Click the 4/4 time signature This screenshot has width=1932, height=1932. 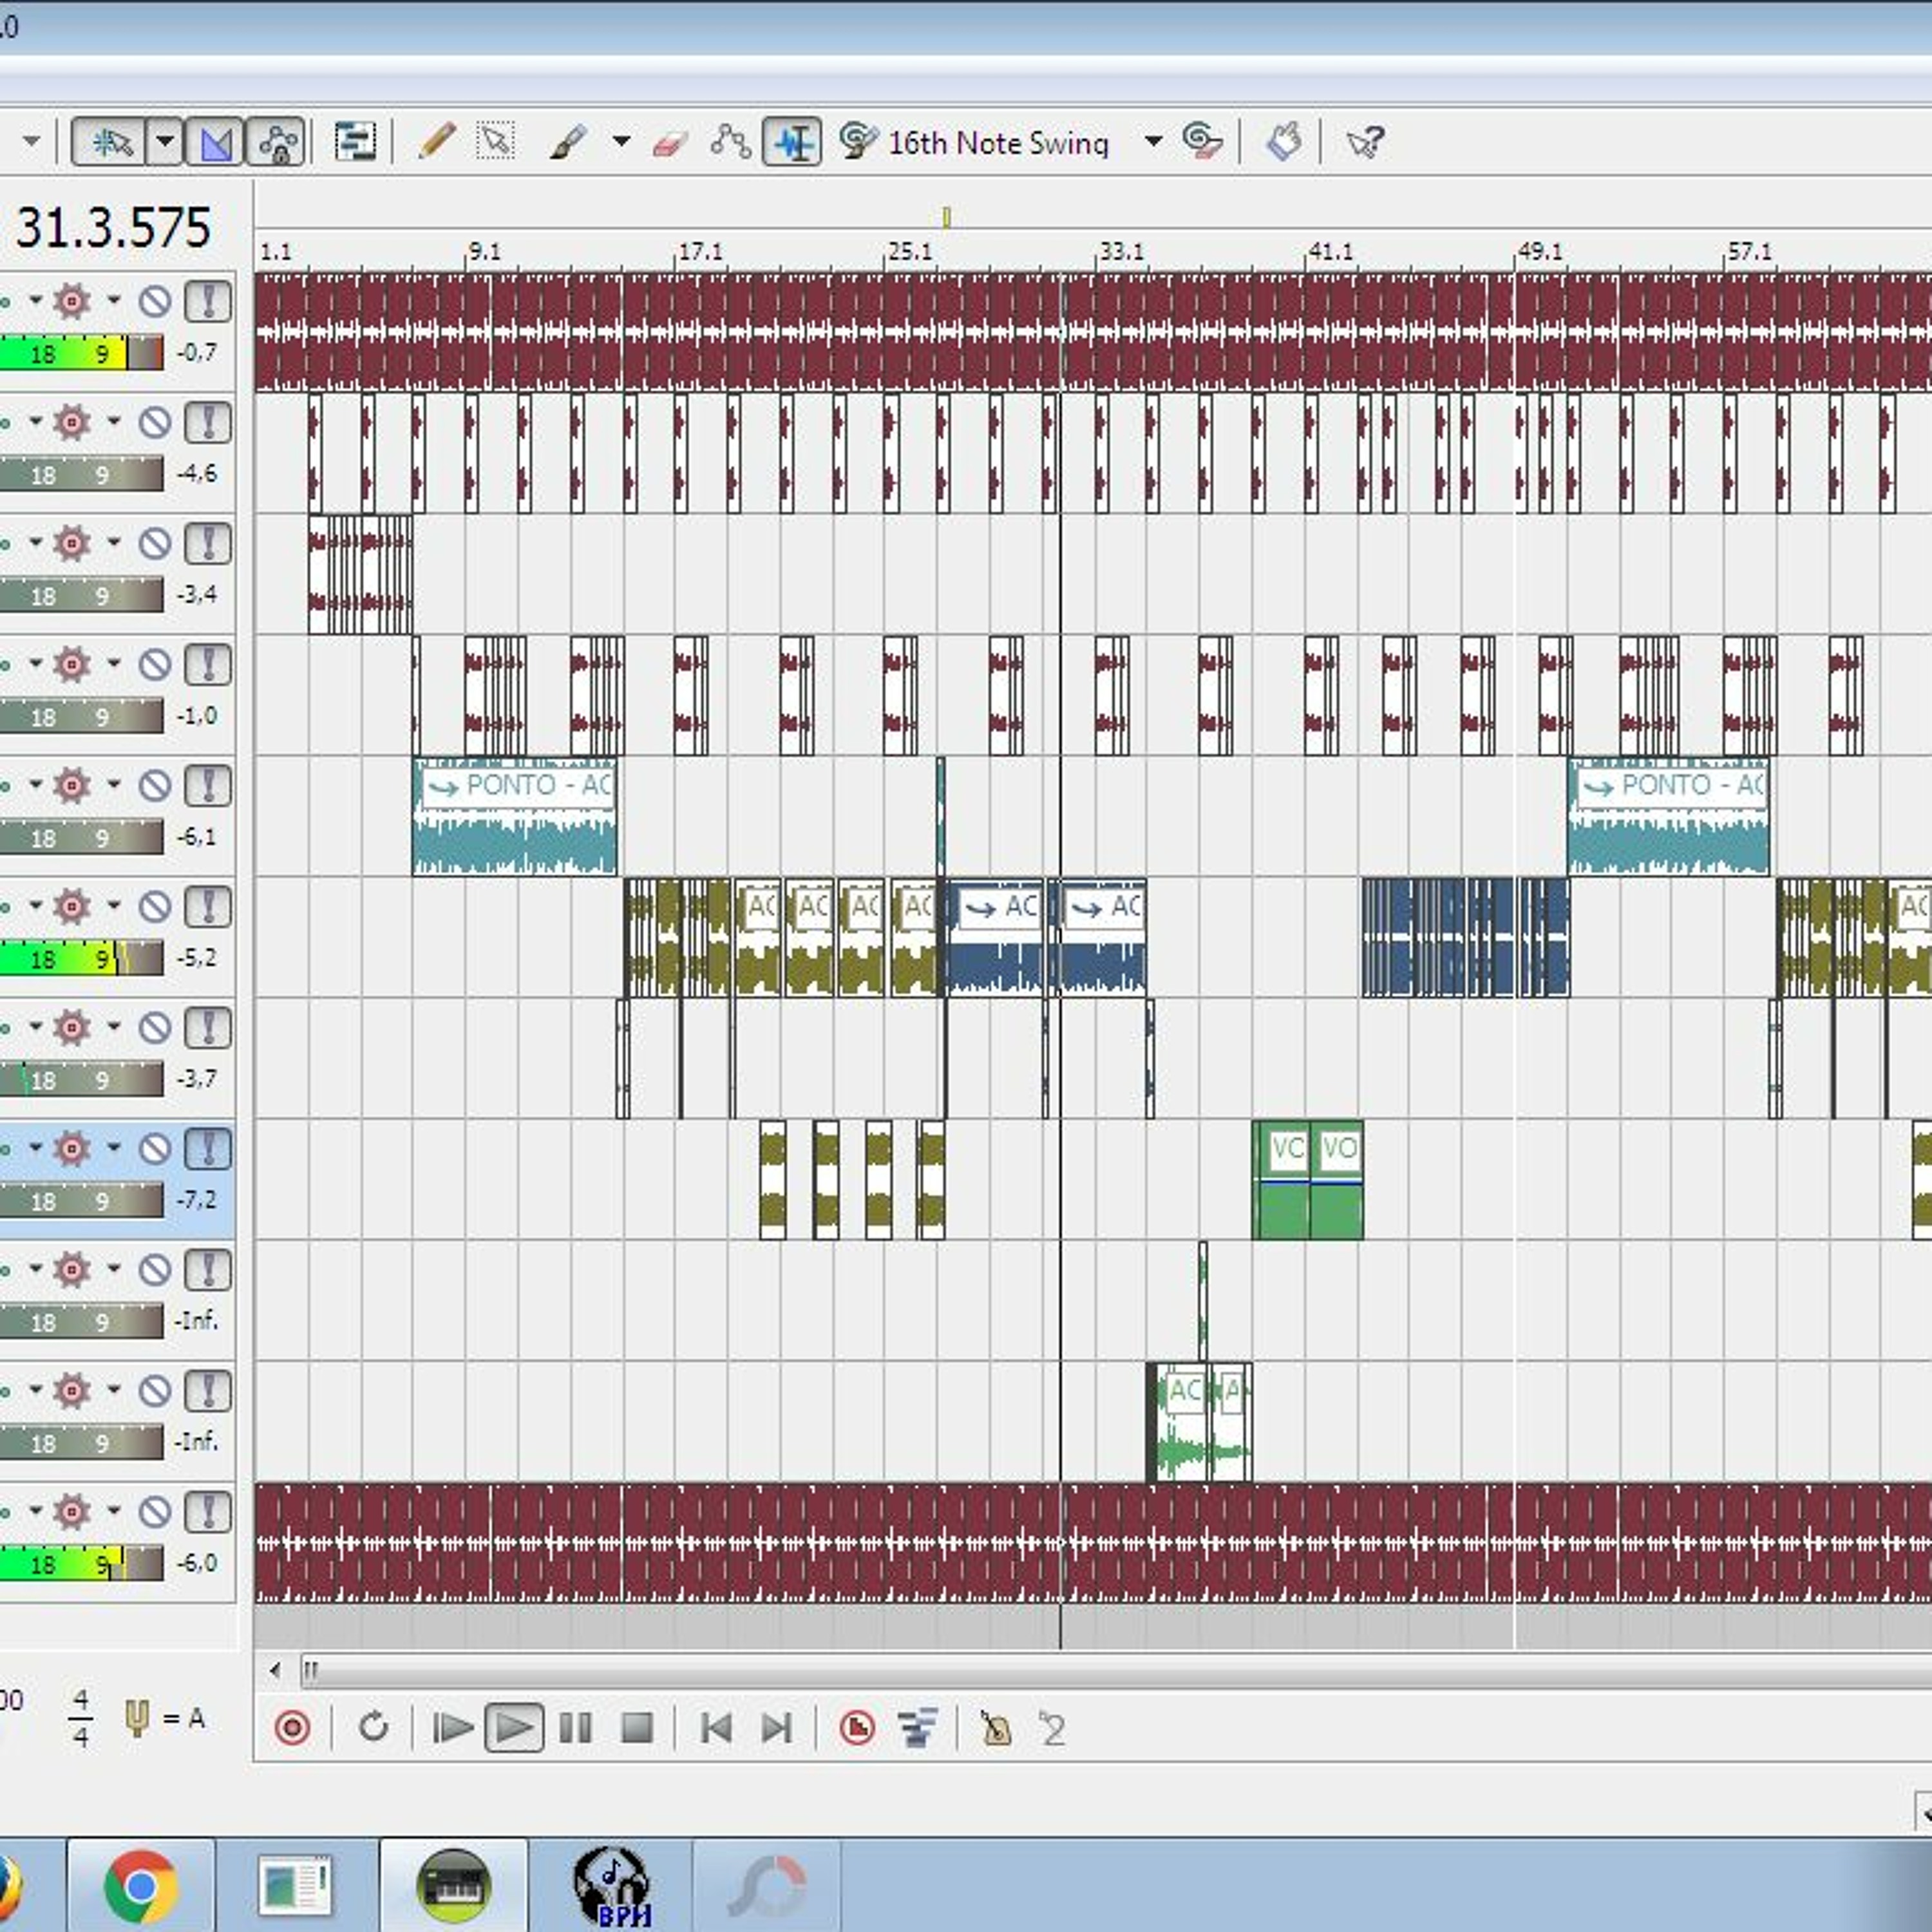tap(81, 1718)
